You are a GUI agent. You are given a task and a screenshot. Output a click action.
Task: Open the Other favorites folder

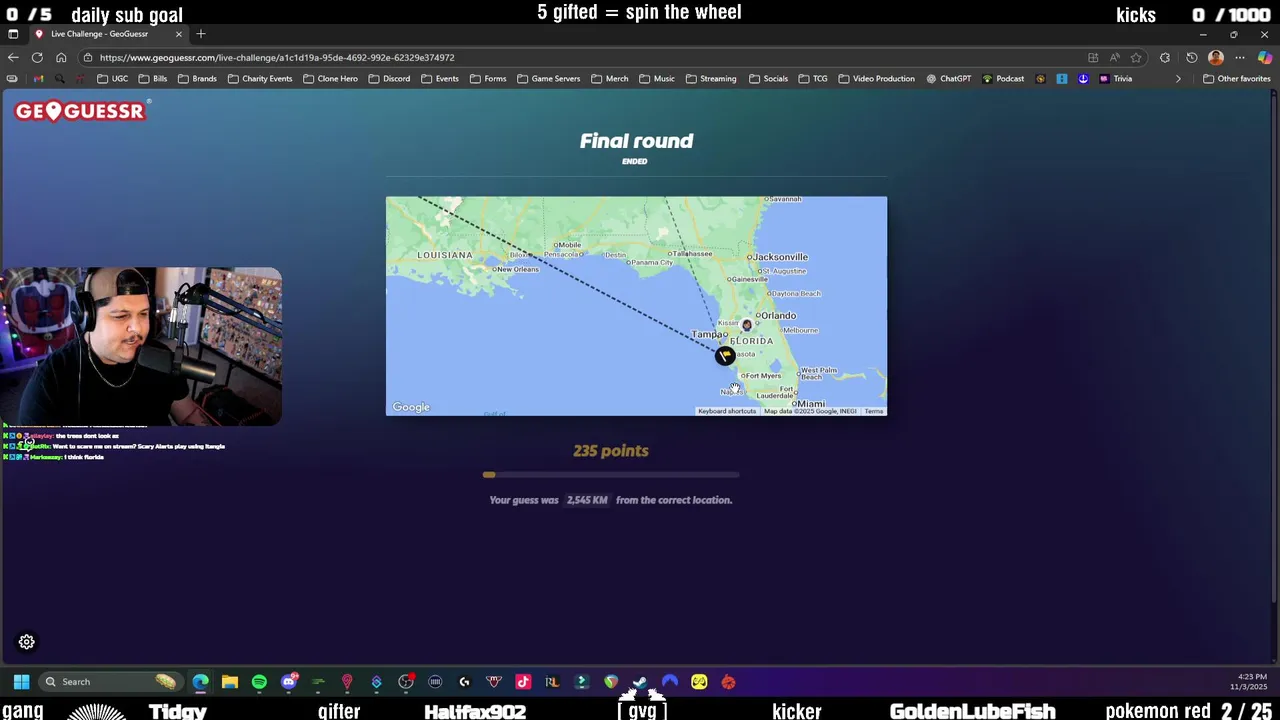click(1237, 79)
